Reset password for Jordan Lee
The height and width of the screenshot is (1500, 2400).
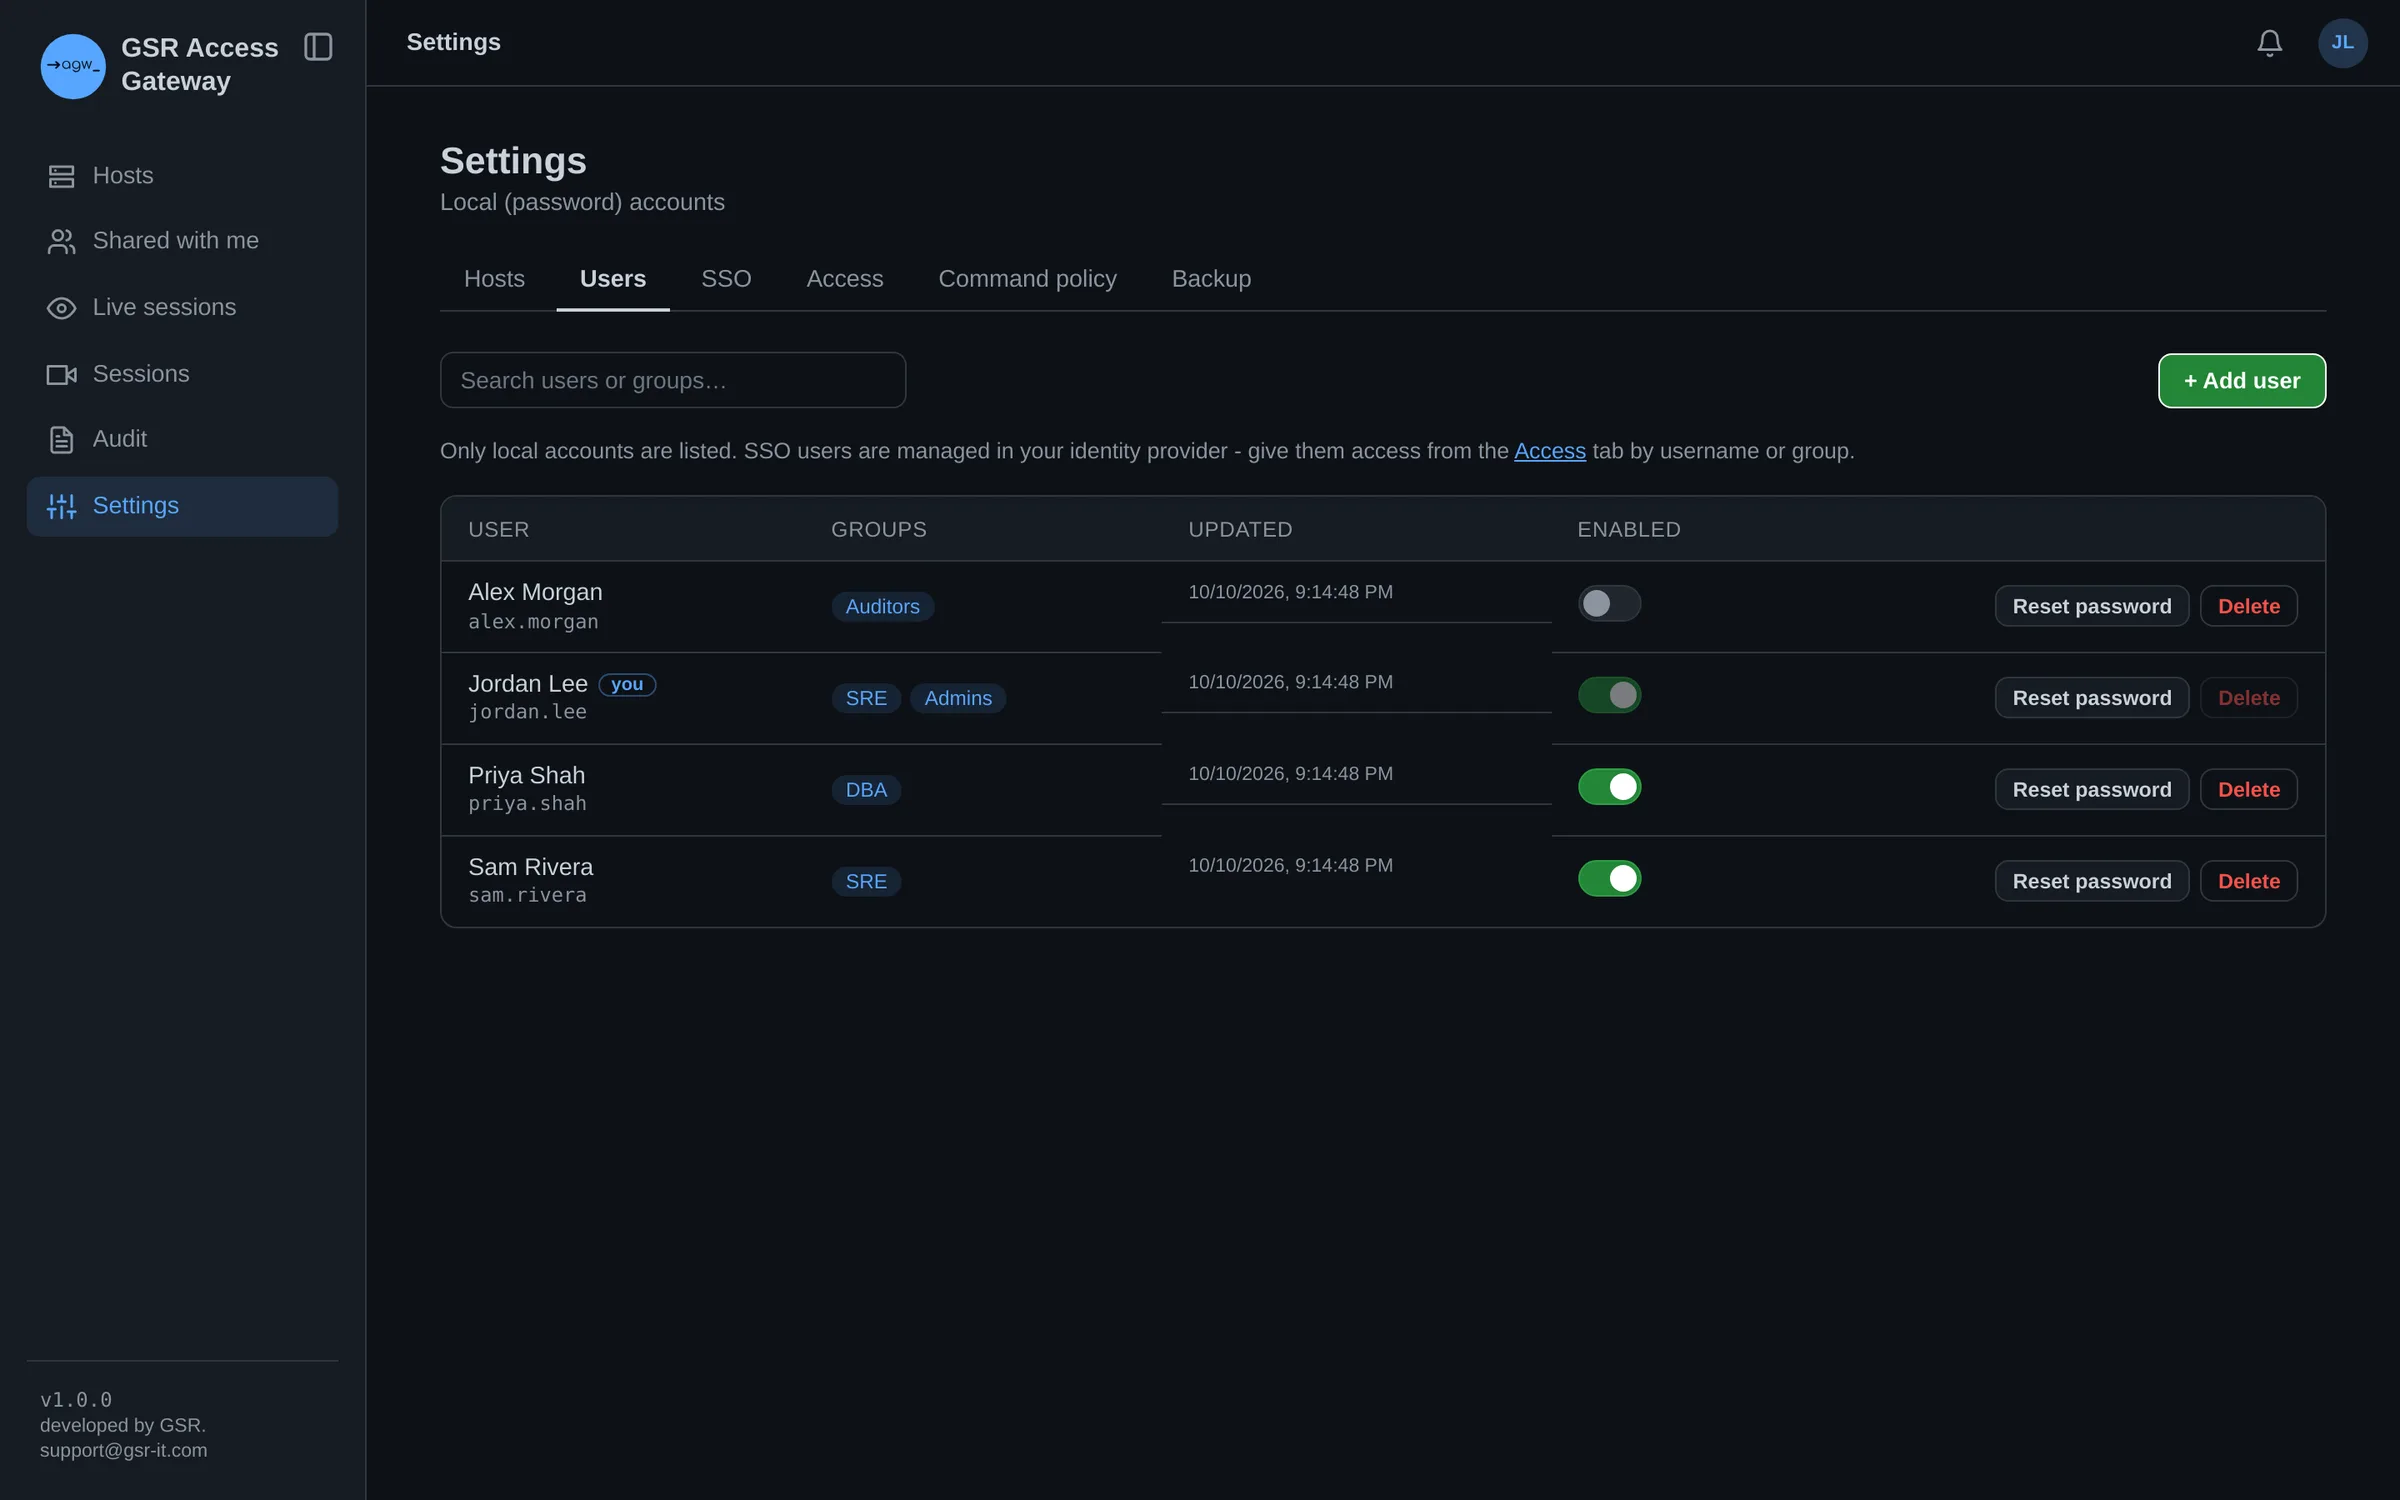(2091, 698)
